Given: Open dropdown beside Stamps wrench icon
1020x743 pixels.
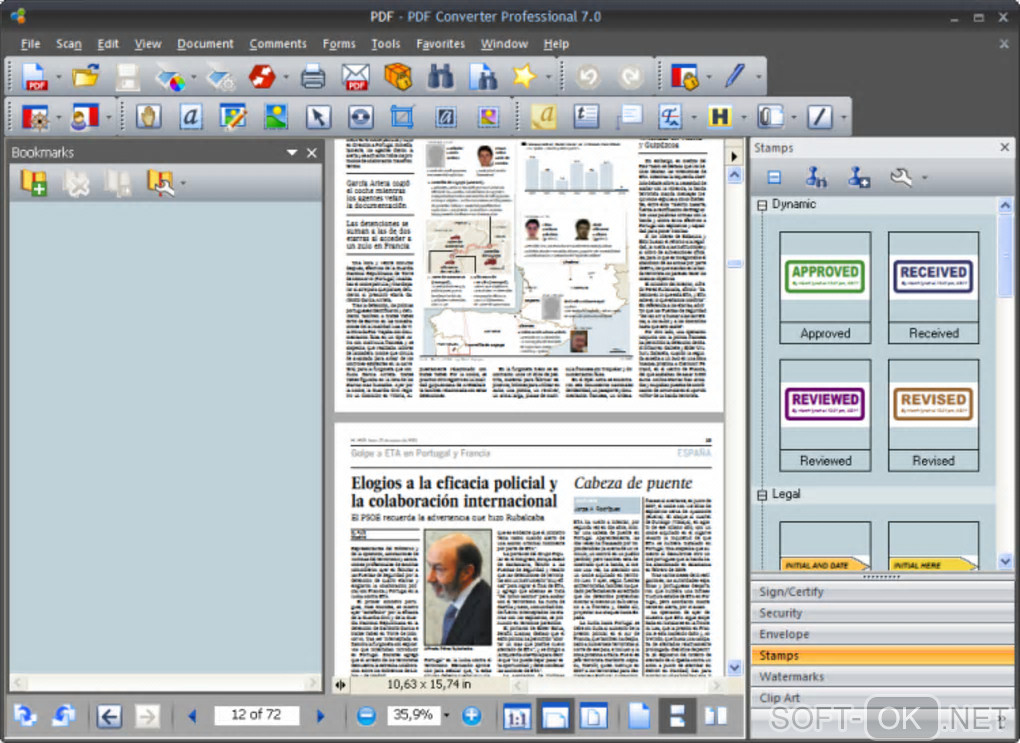Looking at the screenshot, I should click(x=924, y=177).
